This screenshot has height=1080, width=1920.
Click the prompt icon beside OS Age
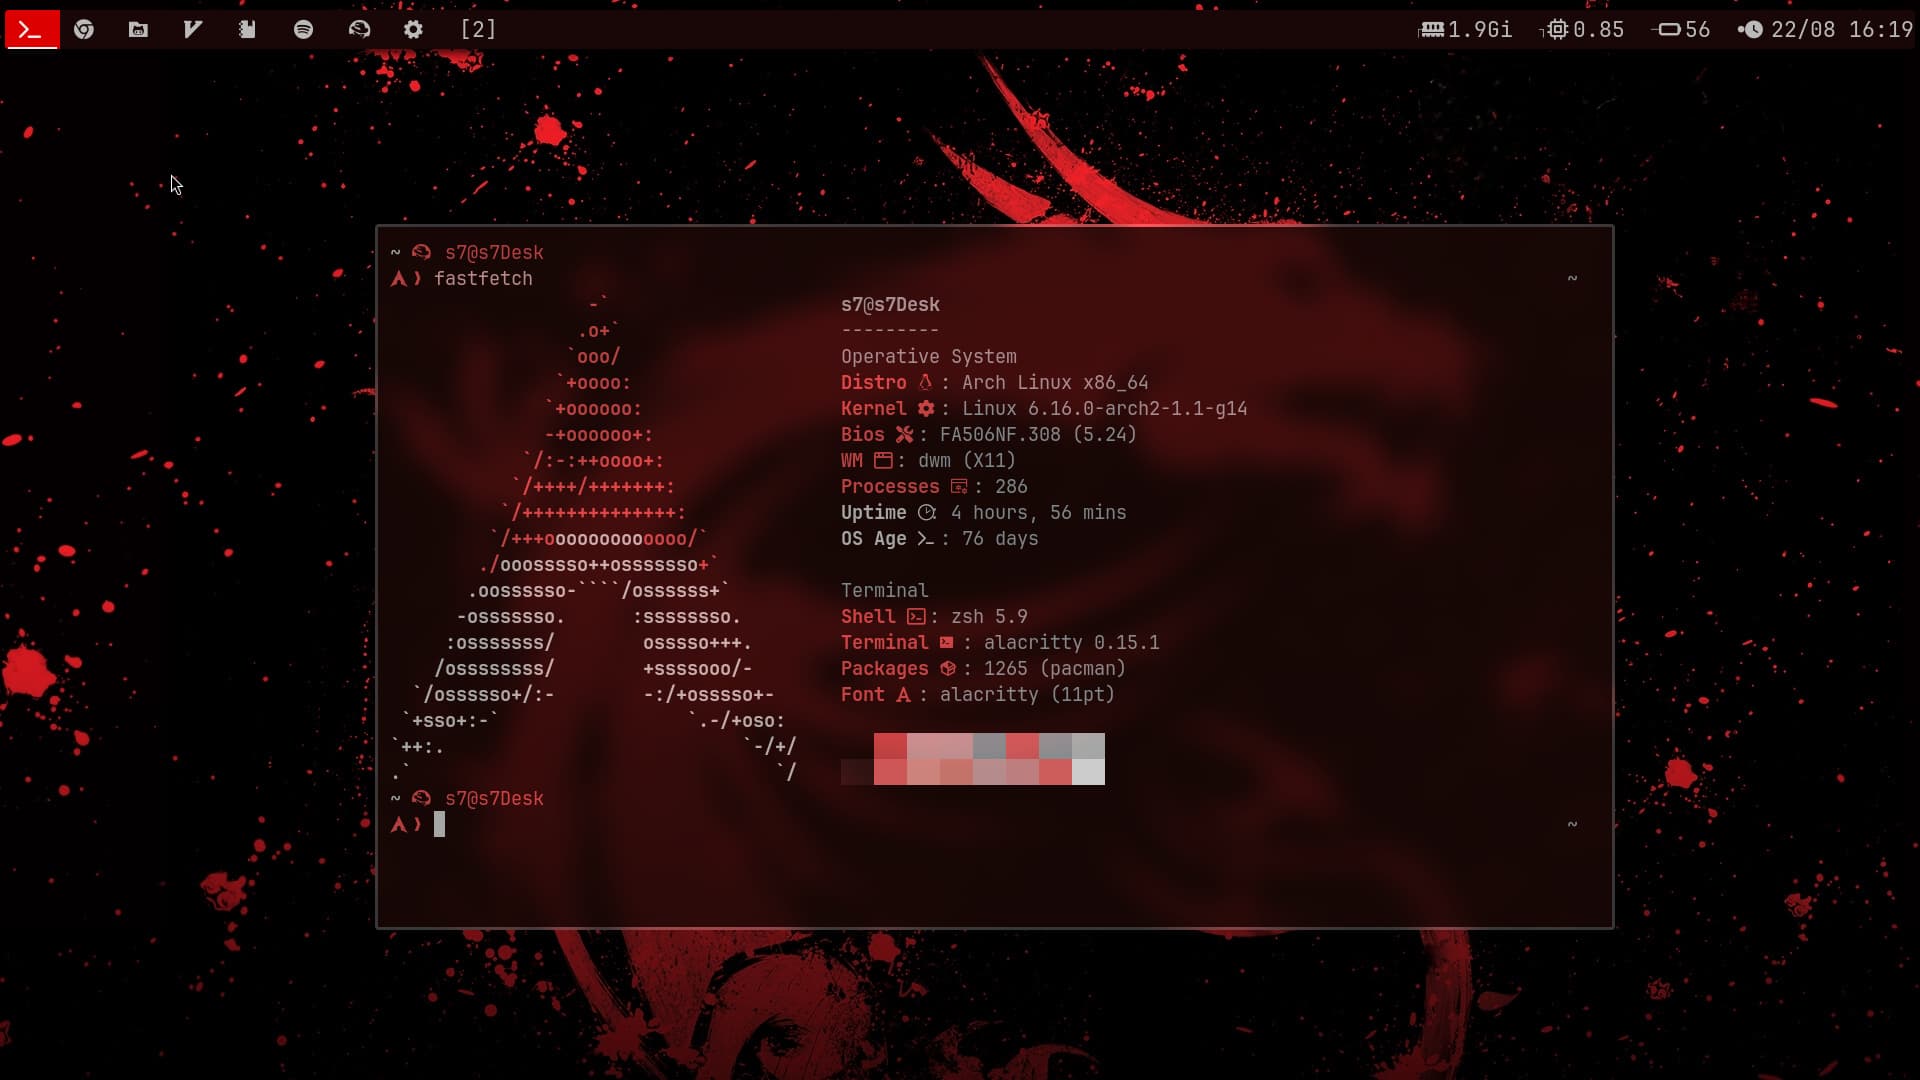pos(925,538)
